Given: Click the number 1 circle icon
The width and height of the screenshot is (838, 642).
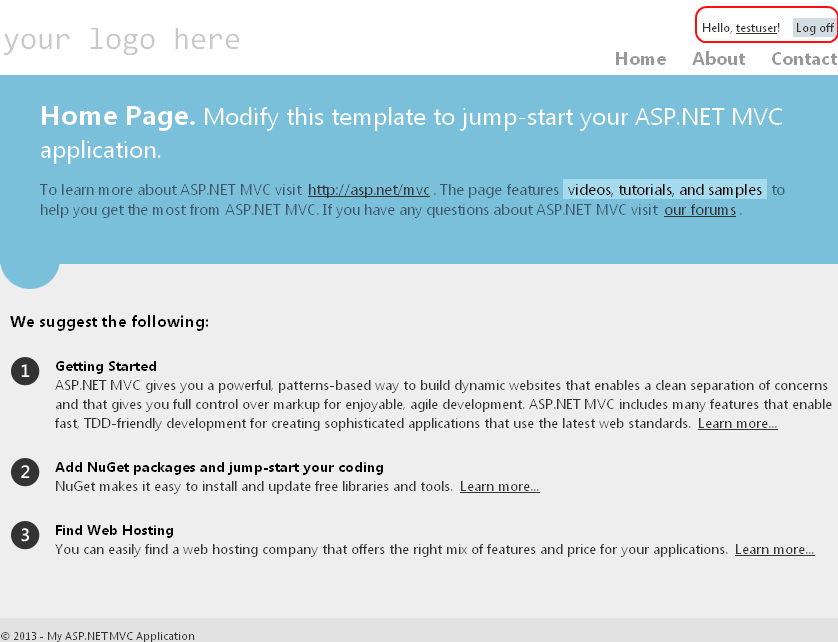Looking at the screenshot, I should click(x=25, y=372).
